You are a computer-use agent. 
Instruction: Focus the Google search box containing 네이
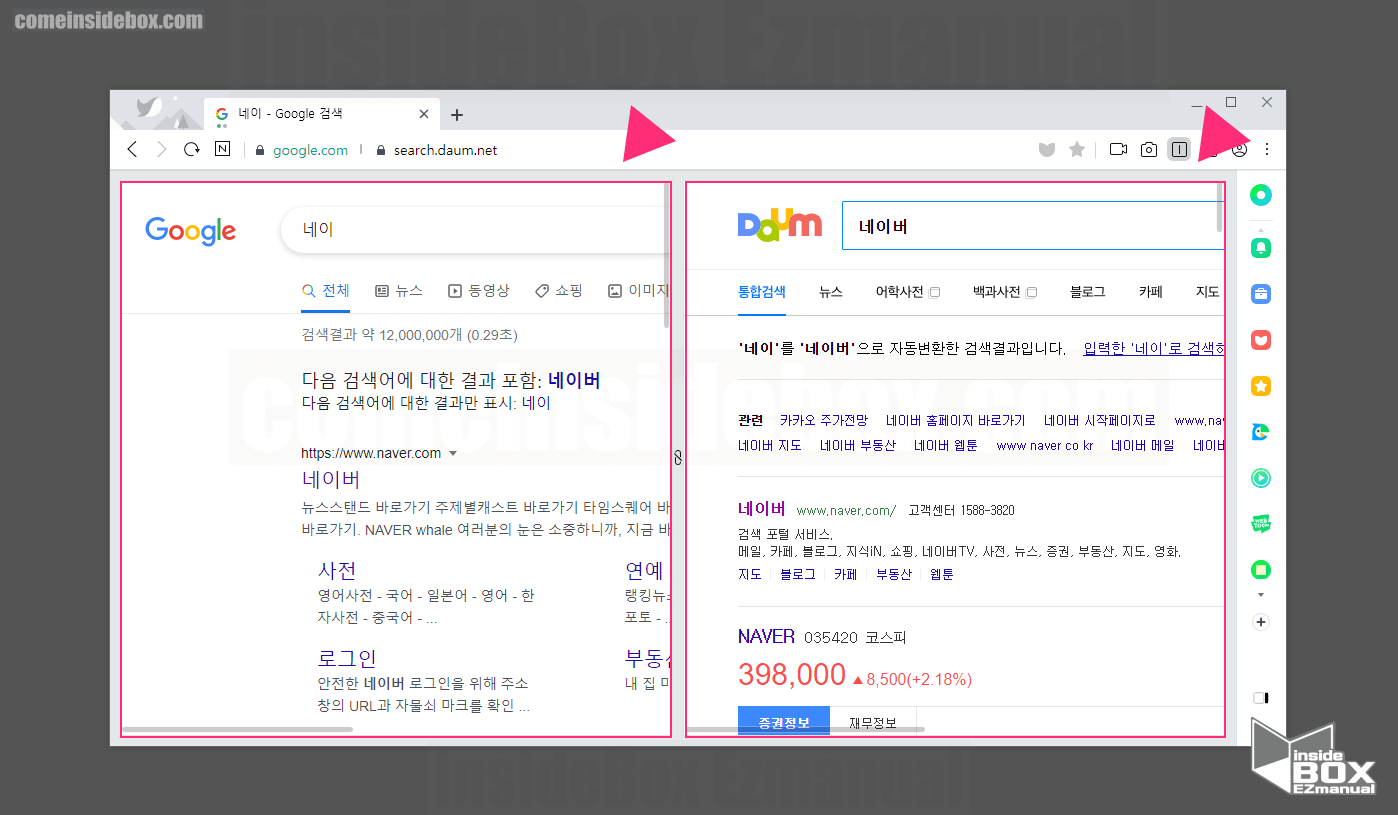click(x=474, y=229)
